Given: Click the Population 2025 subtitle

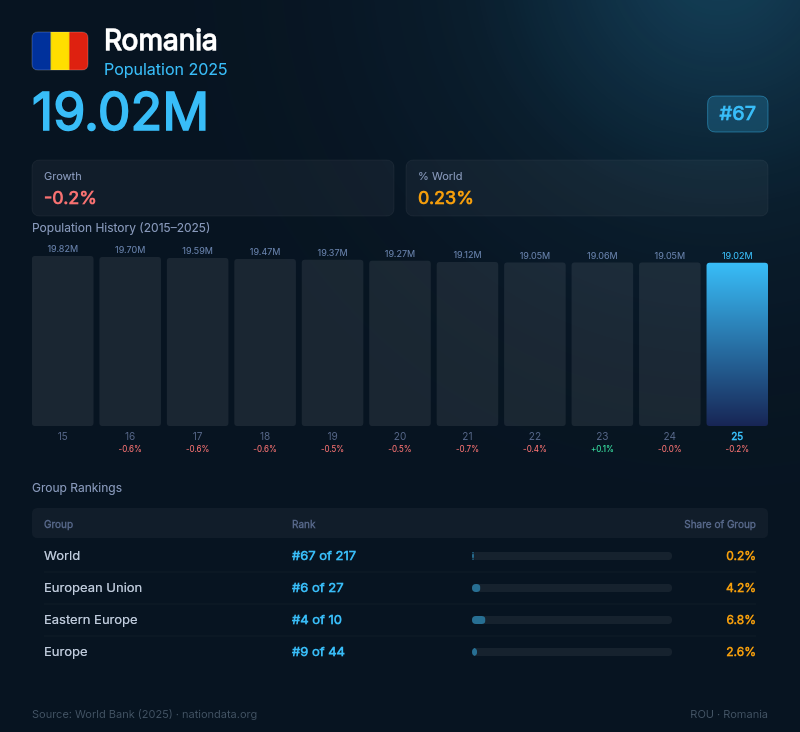Looking at the screenshot, I should [165, 69].
